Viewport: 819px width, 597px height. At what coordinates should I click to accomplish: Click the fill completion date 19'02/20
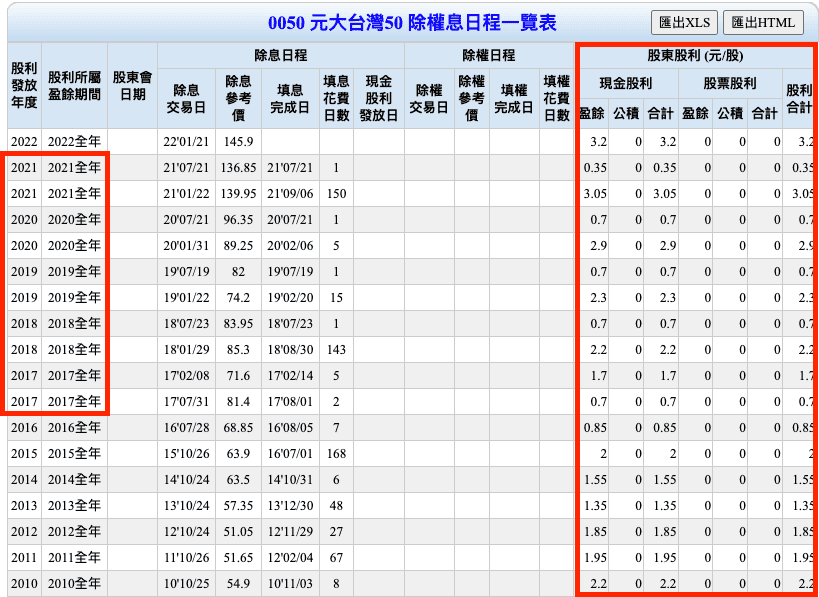(290, 298)
